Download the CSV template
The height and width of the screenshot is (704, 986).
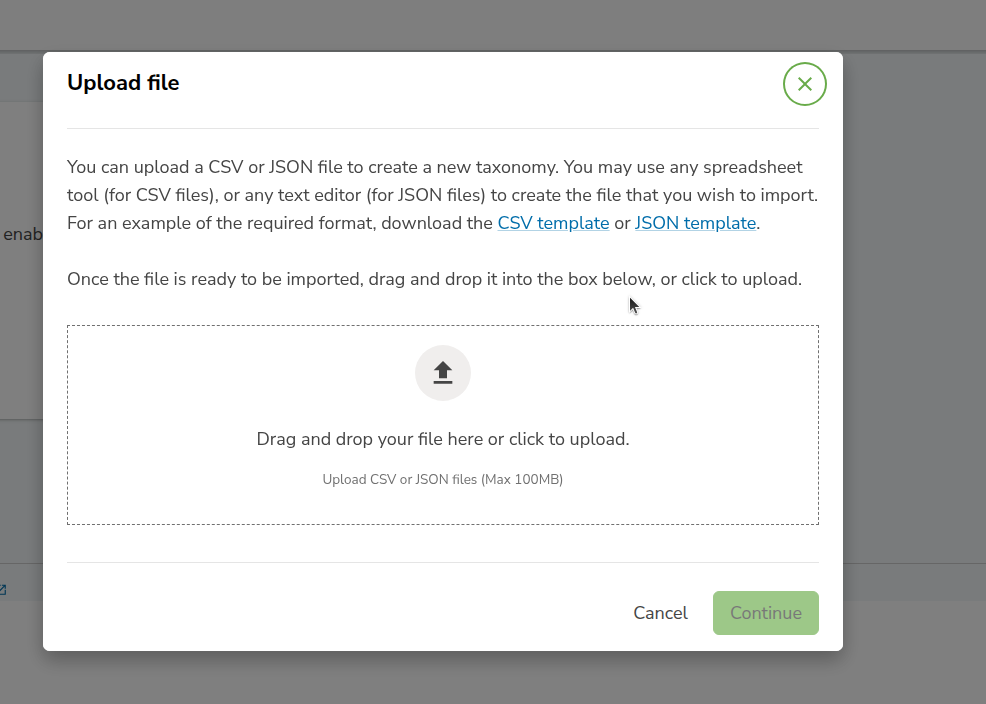tap(553, 223)
